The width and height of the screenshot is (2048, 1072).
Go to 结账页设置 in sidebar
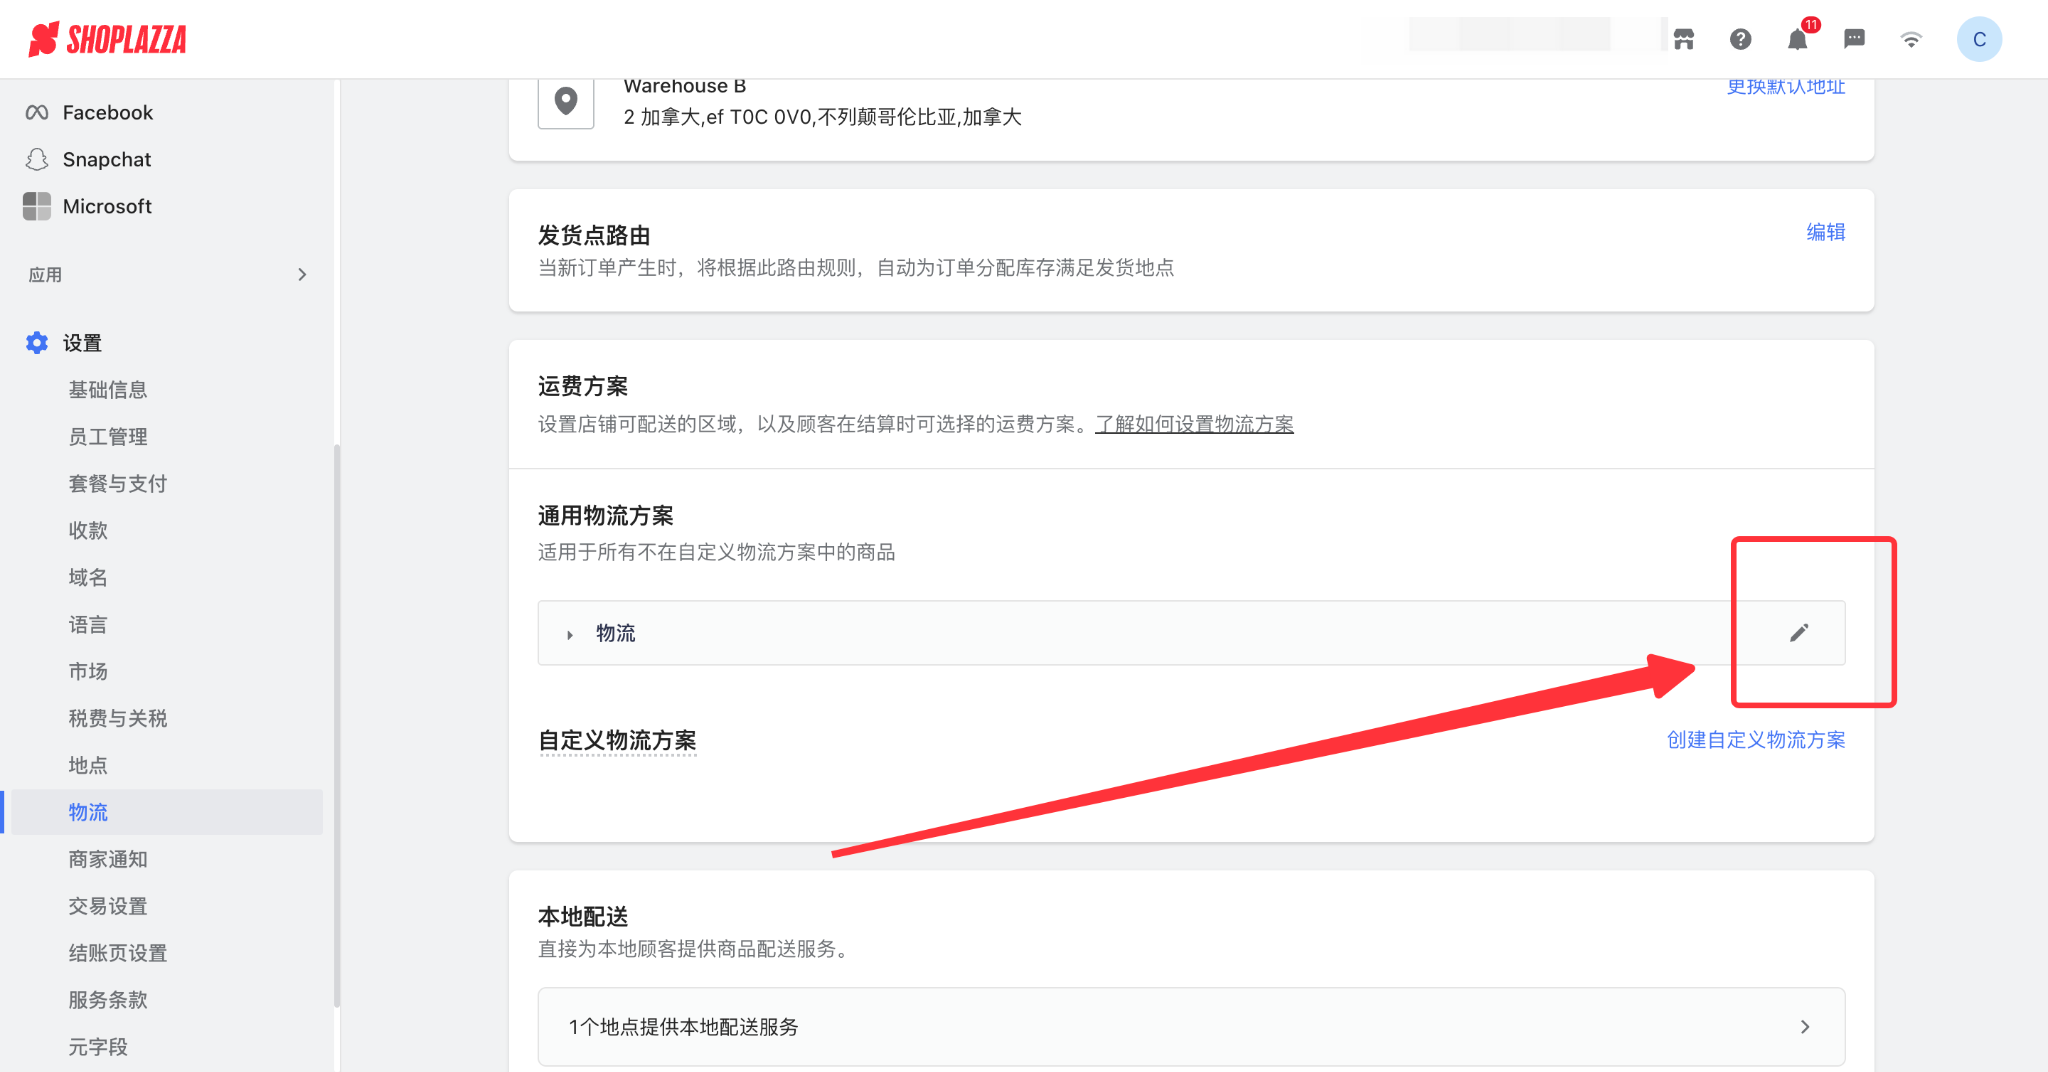click(x=118, y=953)
